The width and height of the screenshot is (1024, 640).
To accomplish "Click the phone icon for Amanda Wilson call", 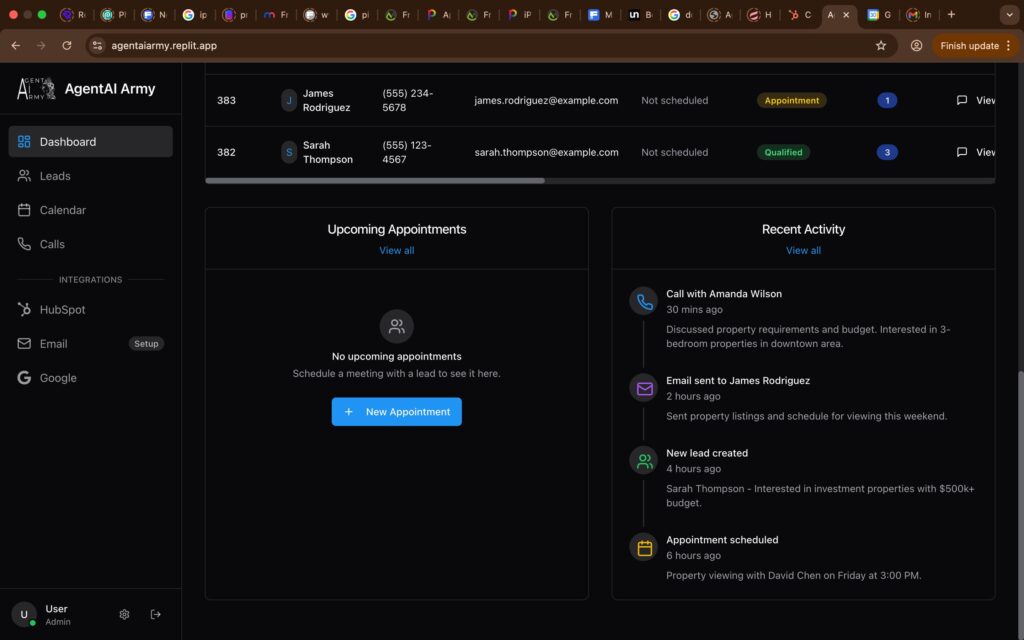I will click(x=643, y=301).
